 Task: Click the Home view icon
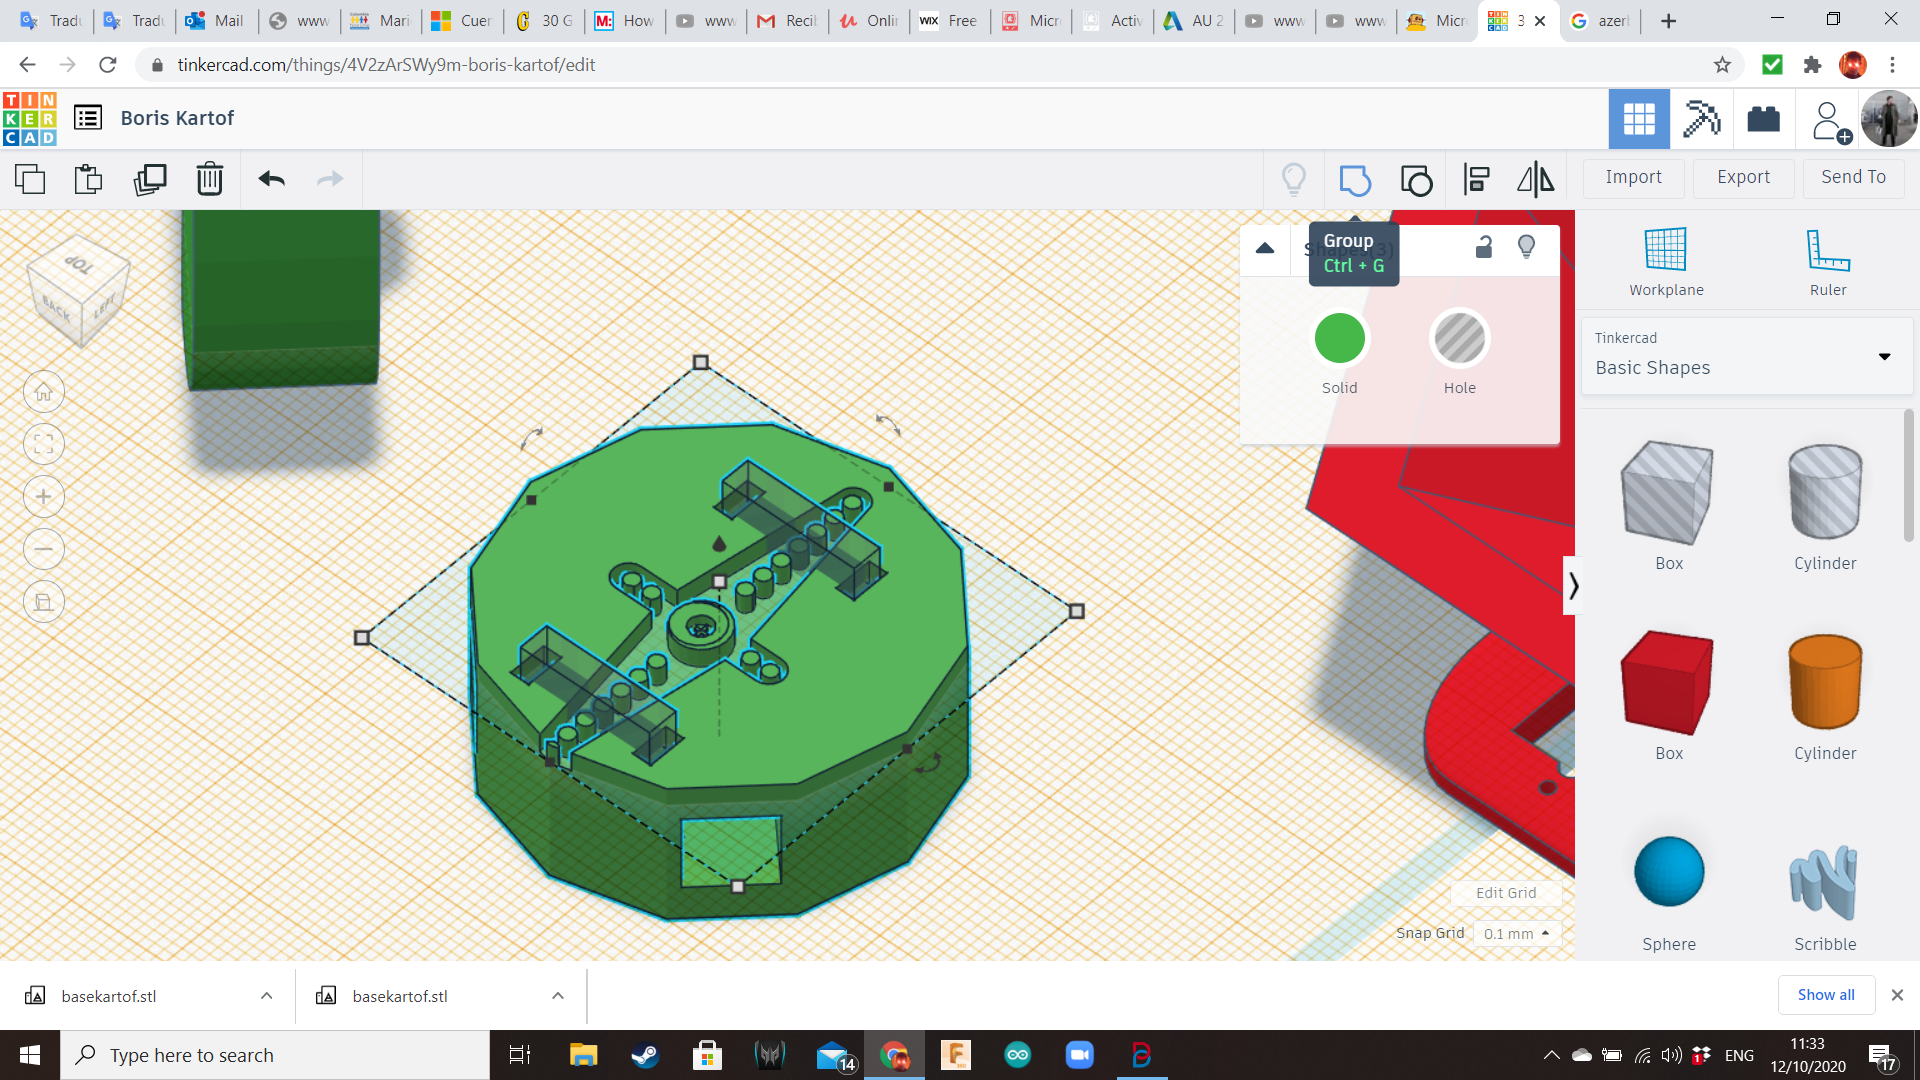(x=44, y=392)
